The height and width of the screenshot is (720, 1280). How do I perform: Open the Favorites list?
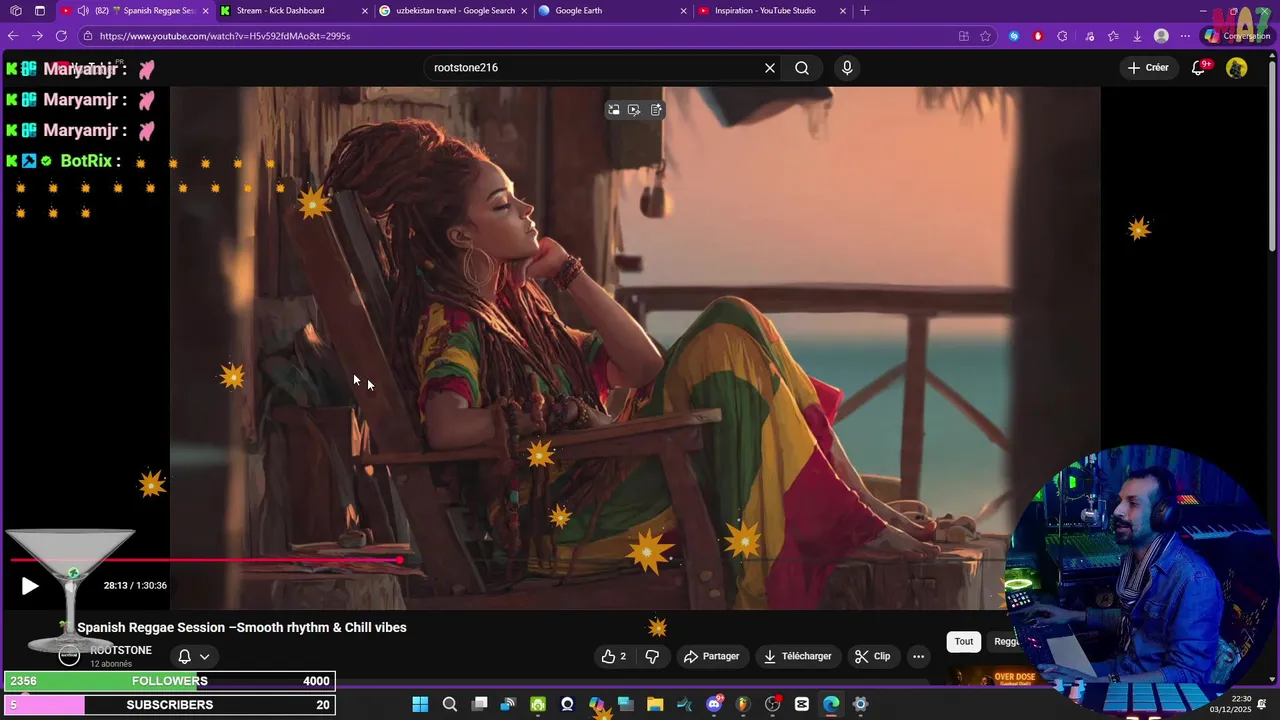(x=1113, y=36)
